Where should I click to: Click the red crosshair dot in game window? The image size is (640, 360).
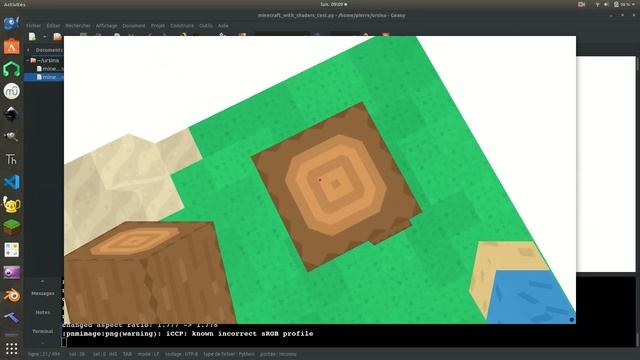pyautogui.click(x=320, y=180)
